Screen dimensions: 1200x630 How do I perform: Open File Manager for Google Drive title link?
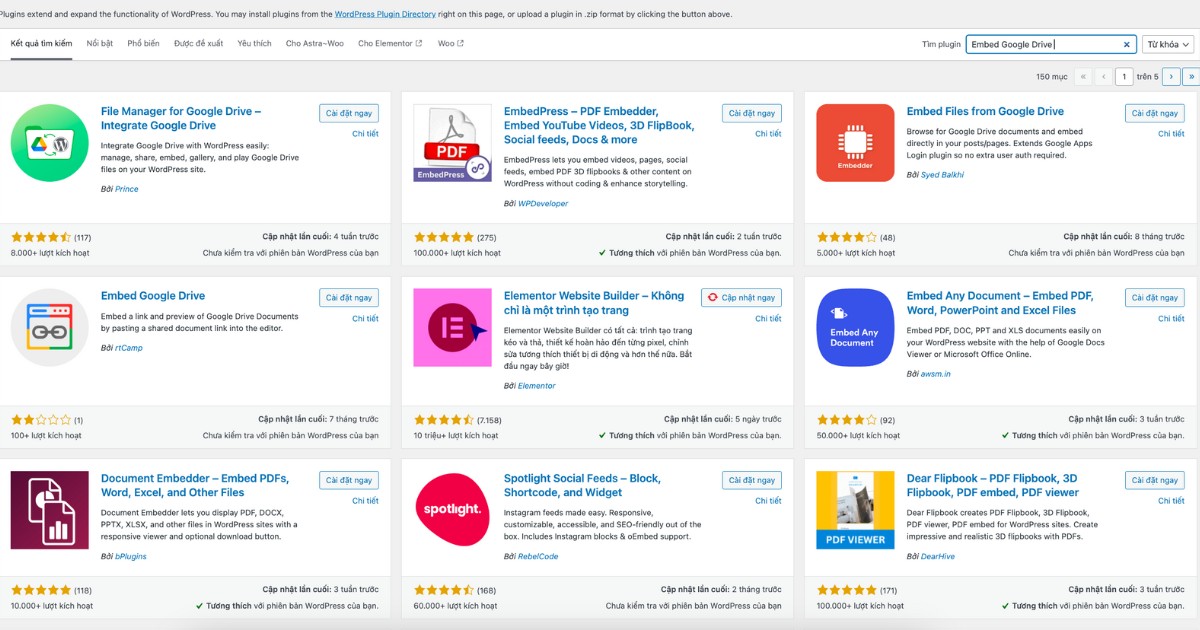pyautogui.click(x=181, y=118)
